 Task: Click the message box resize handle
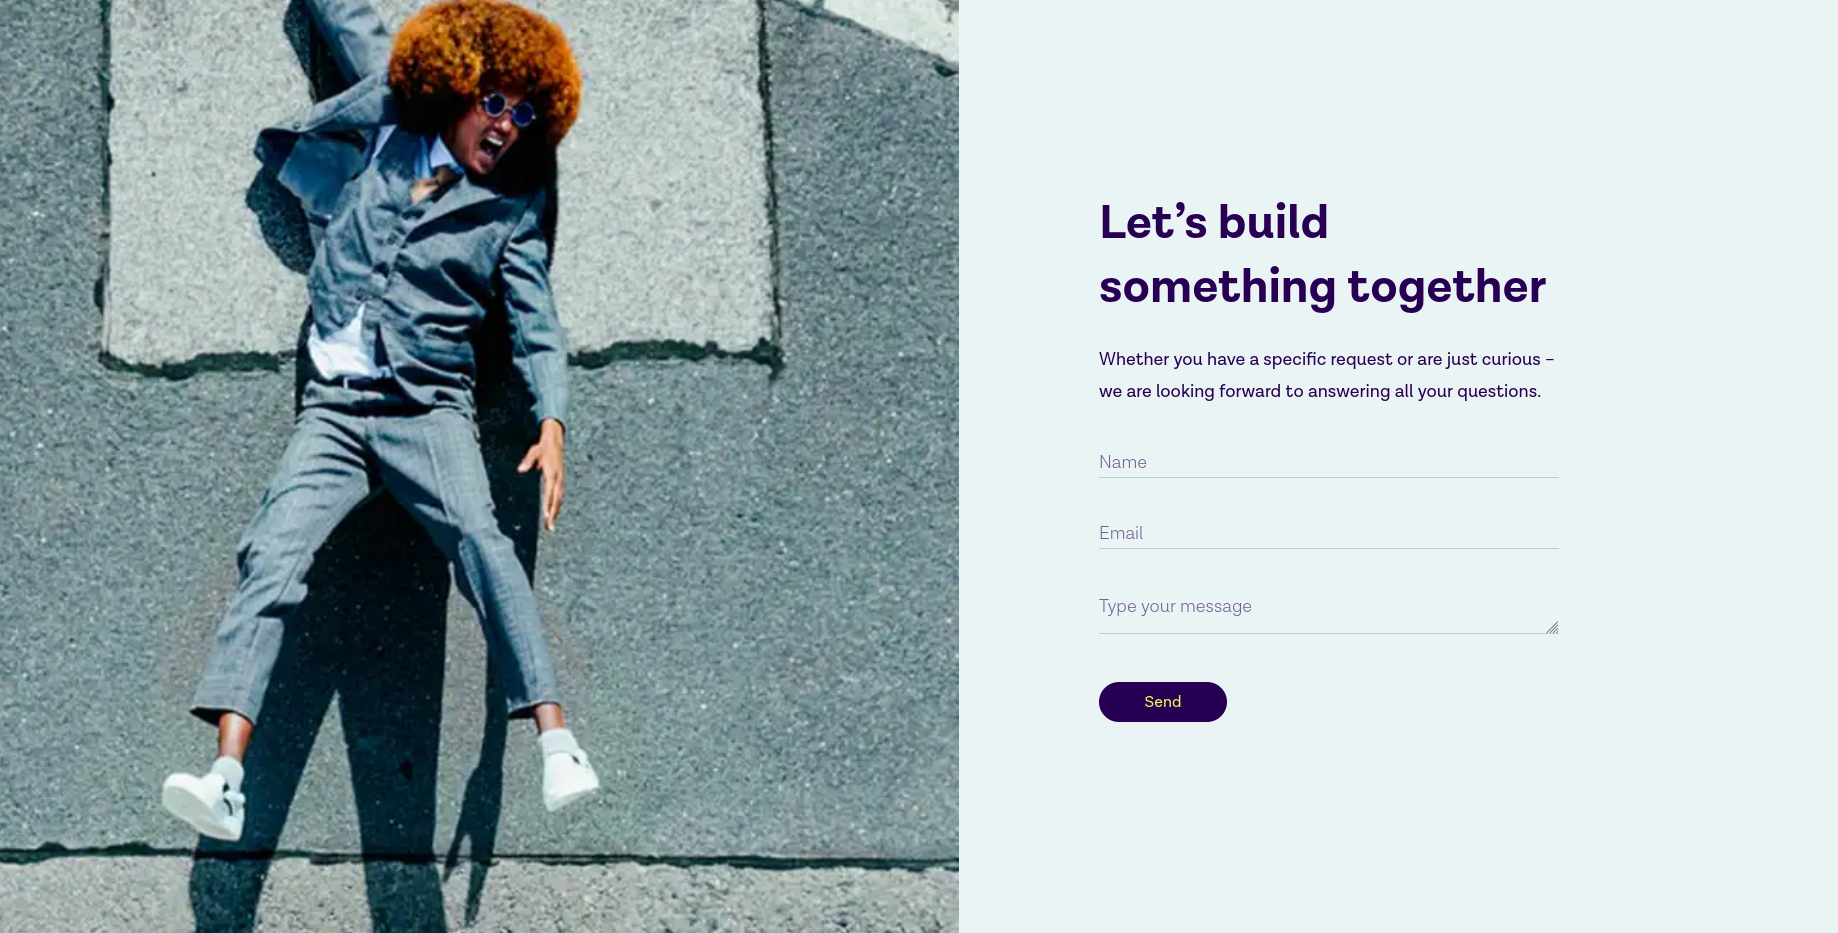point(1552,627)
